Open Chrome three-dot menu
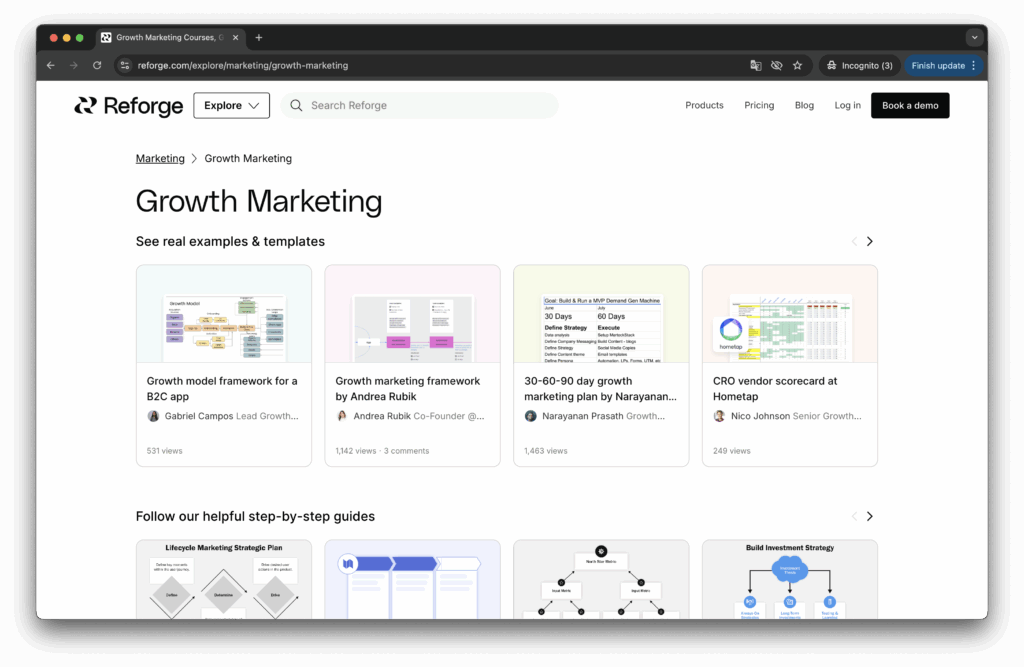This screenshot has height=667, width=1024. click(x=974, y=65)
